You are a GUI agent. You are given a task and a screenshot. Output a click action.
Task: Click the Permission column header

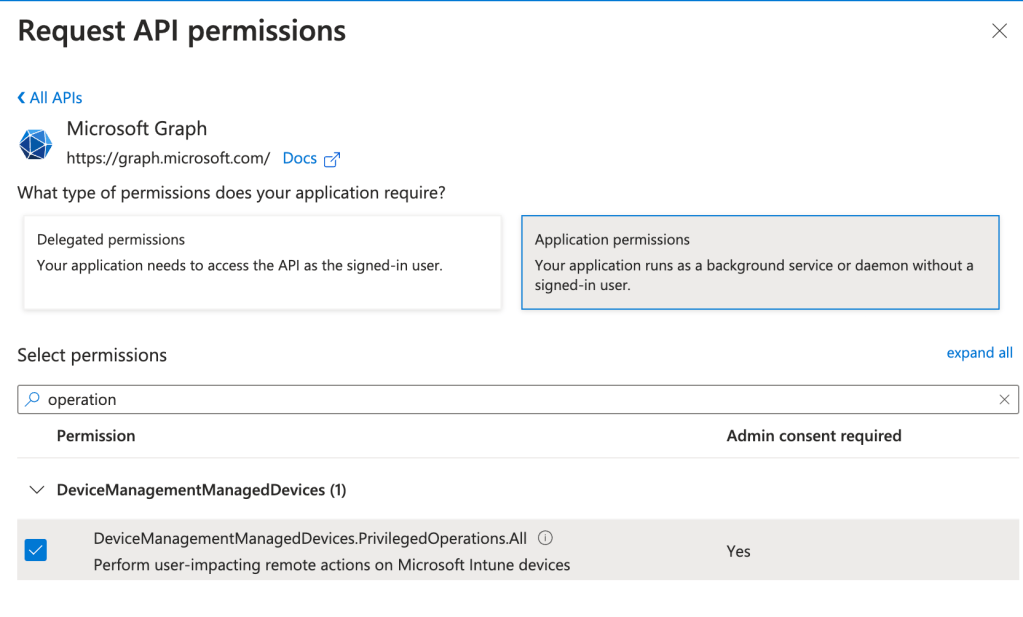(x=96, y=436)
